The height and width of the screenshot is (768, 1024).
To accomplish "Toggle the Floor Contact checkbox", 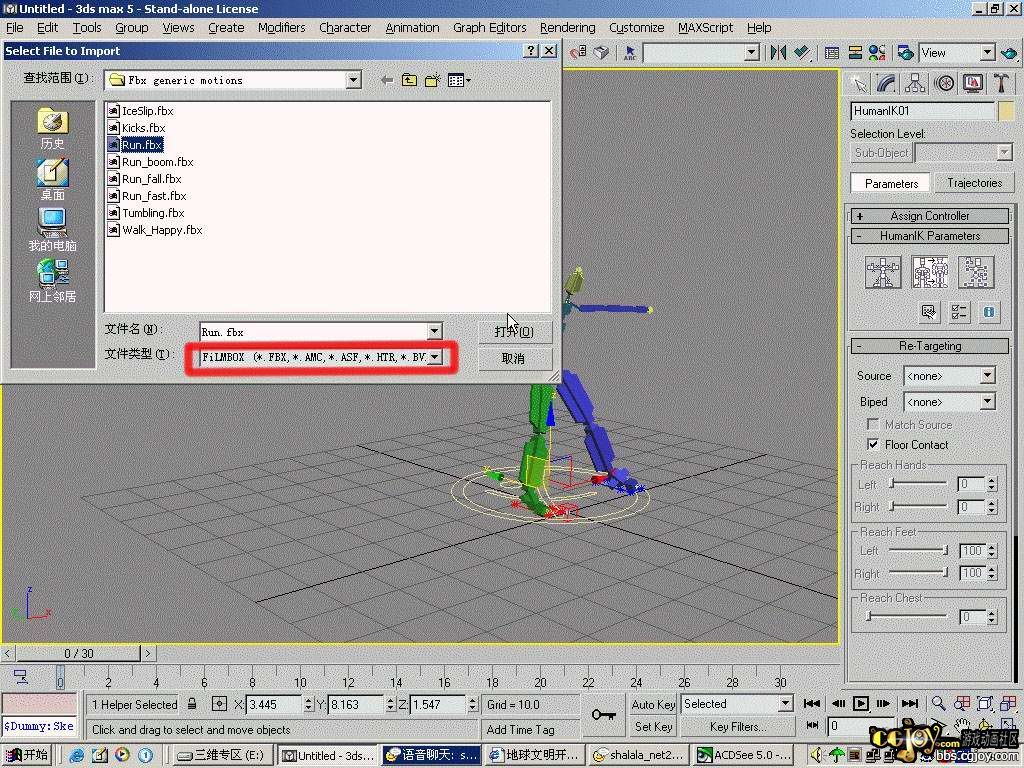I will (x=872, y=444).
